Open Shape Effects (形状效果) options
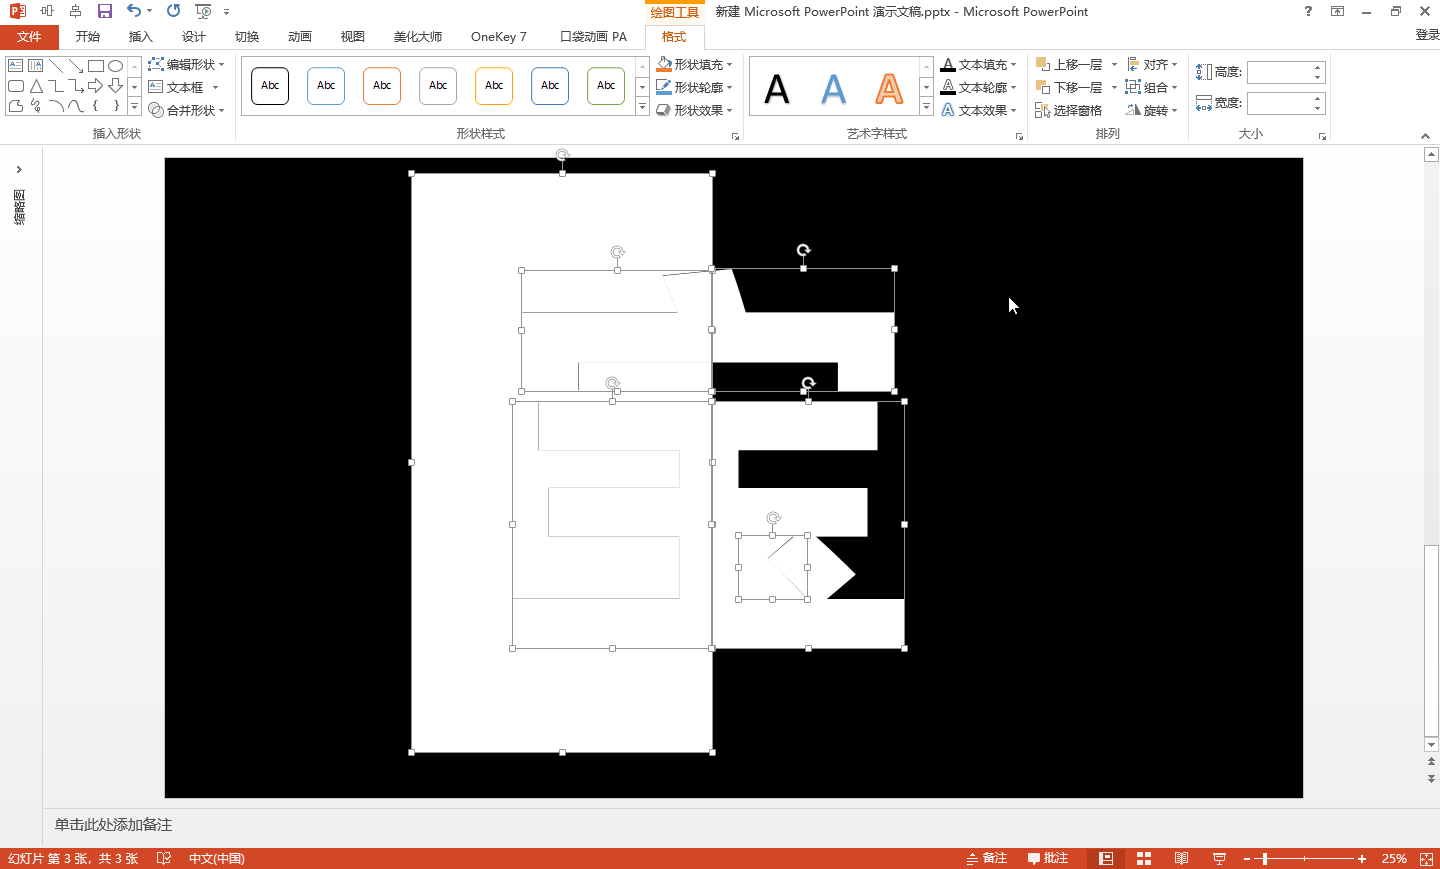Screen dimensions: 1440x869 click(695, 110)
